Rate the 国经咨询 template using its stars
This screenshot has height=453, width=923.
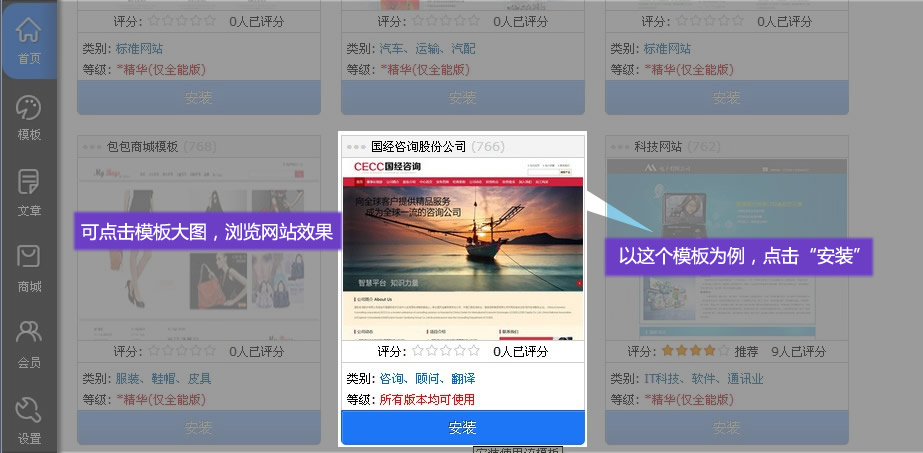tap(446, 351)
